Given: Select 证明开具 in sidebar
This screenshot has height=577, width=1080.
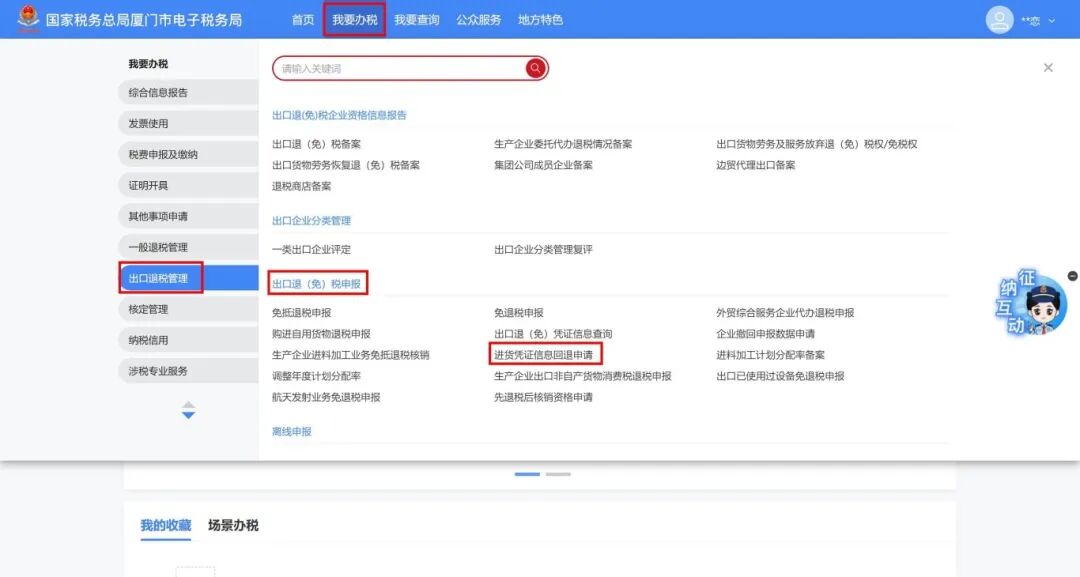Looking at the screenshot, I should coord(188,185).
